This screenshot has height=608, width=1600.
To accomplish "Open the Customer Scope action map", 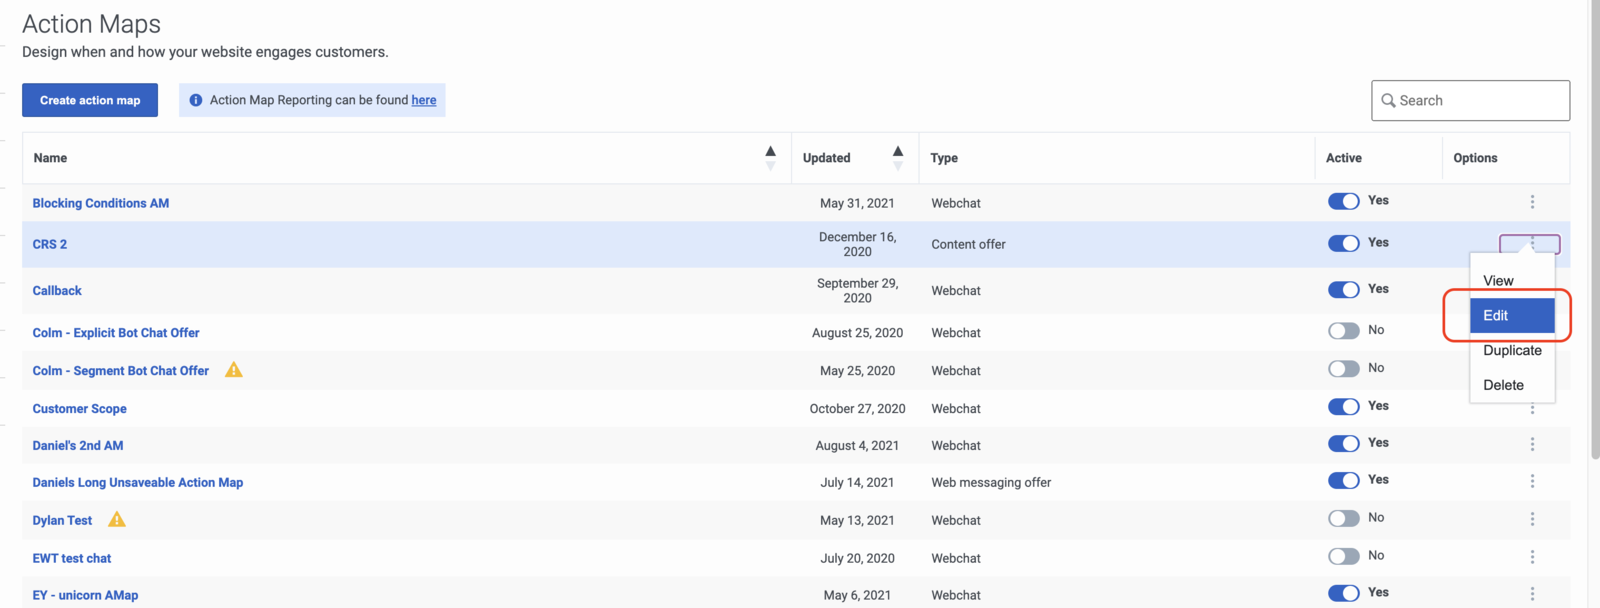I will click(80, 408).
